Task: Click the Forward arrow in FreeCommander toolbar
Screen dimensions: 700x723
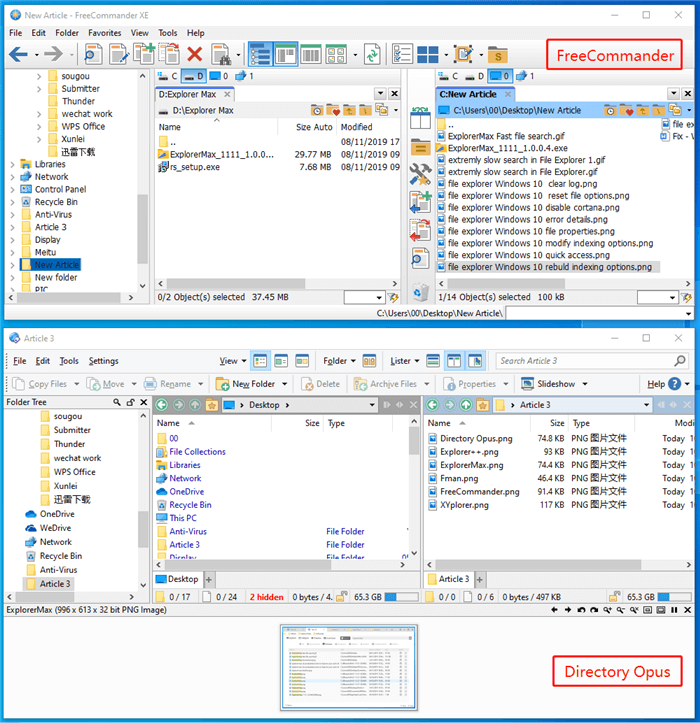Action: [x=53, y=54]
